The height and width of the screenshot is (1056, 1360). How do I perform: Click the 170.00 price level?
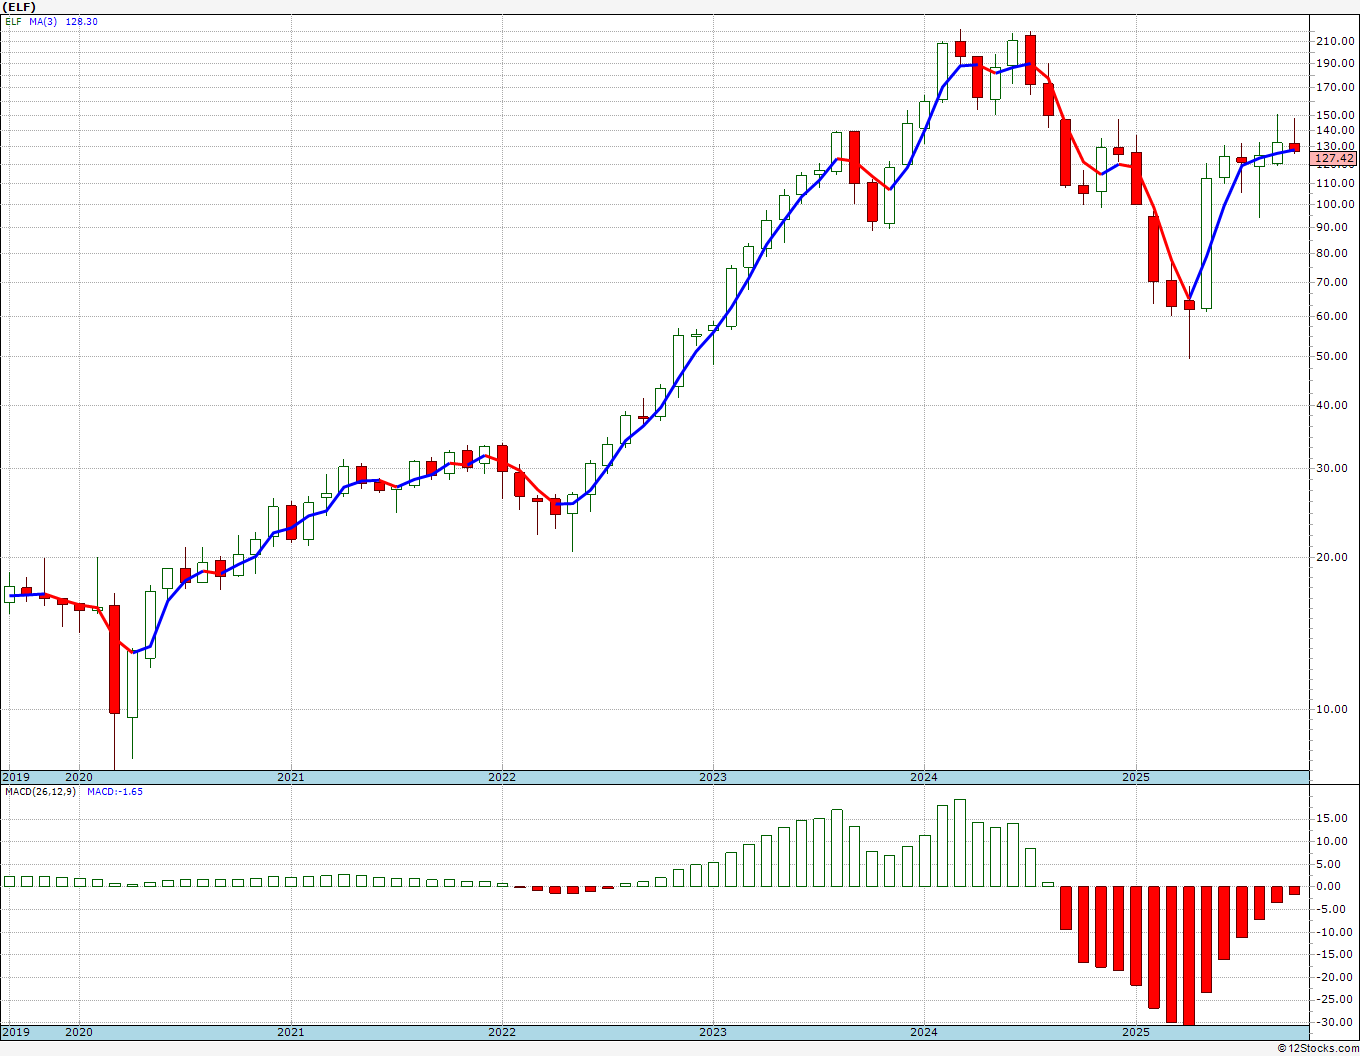pyautogui.click(x=1334, y=87)
